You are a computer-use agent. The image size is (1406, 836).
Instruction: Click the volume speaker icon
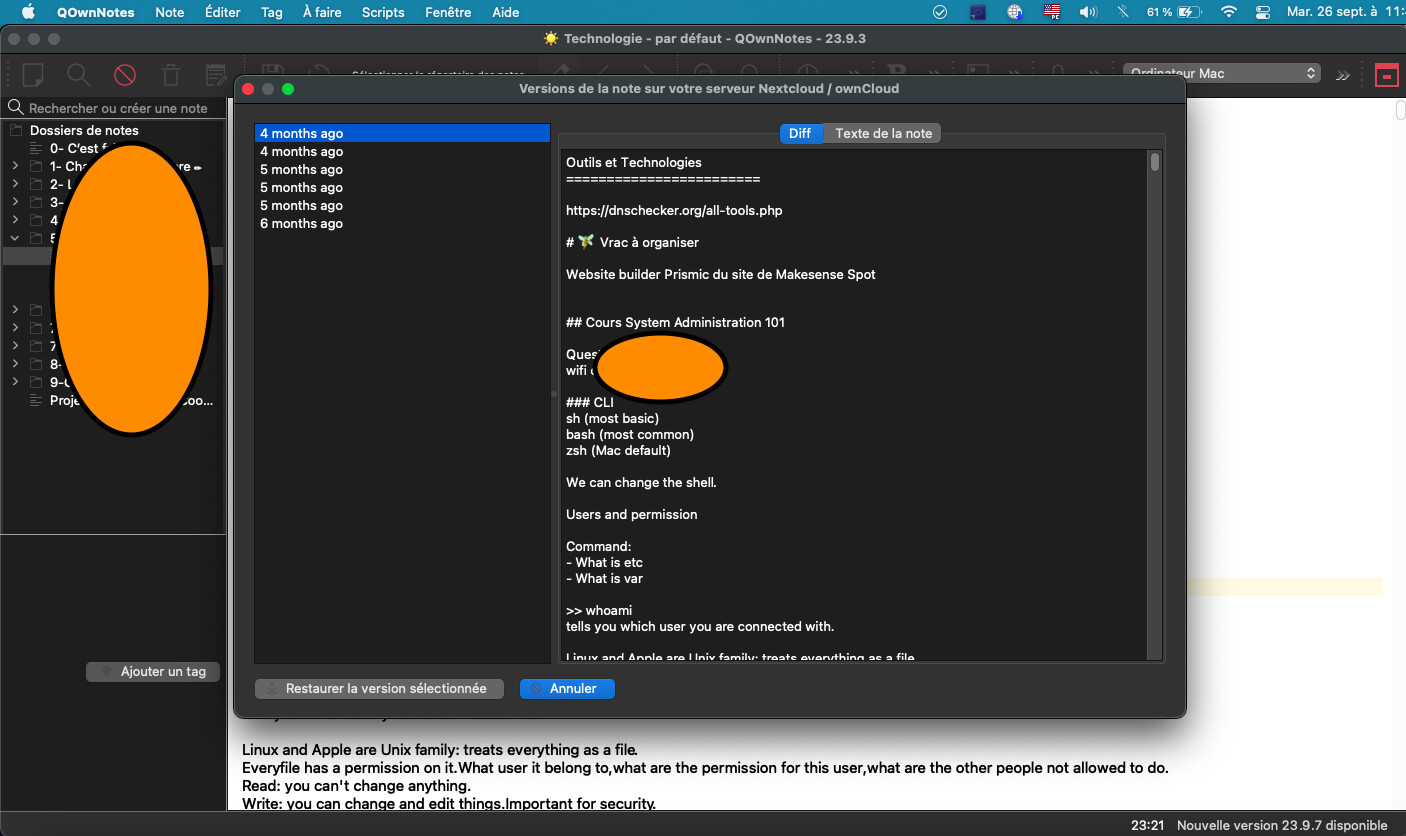coord(1088,12)
